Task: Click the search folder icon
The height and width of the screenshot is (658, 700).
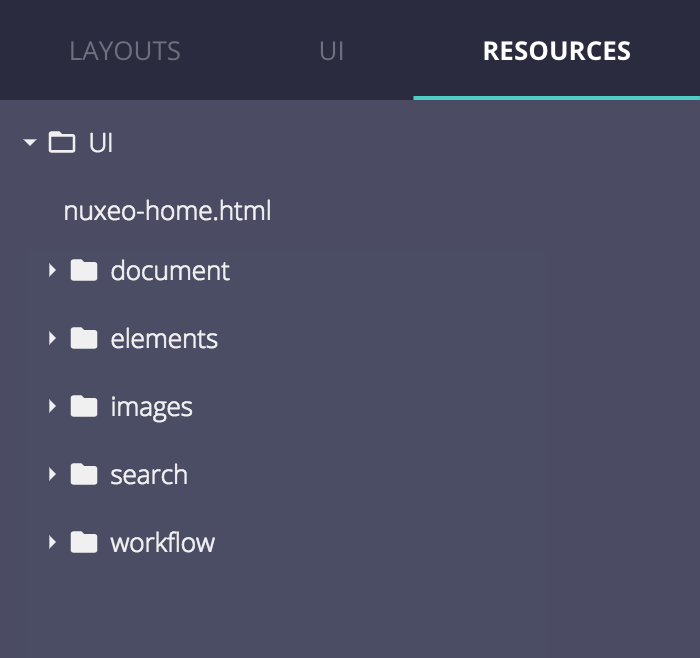Action: (x=84, y=474)
